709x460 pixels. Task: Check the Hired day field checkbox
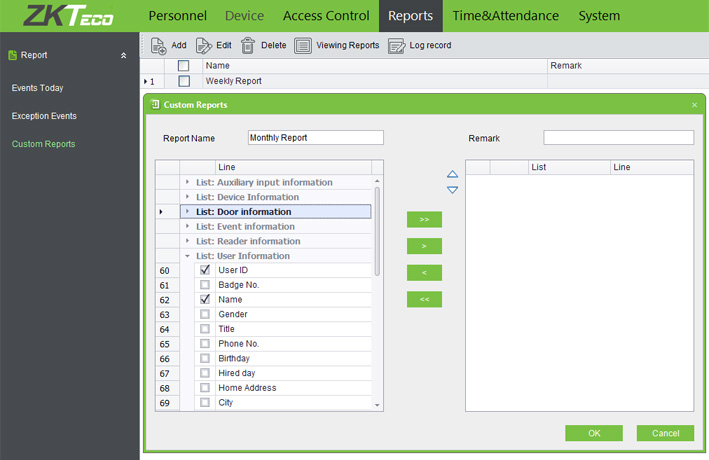click(205, 373)
